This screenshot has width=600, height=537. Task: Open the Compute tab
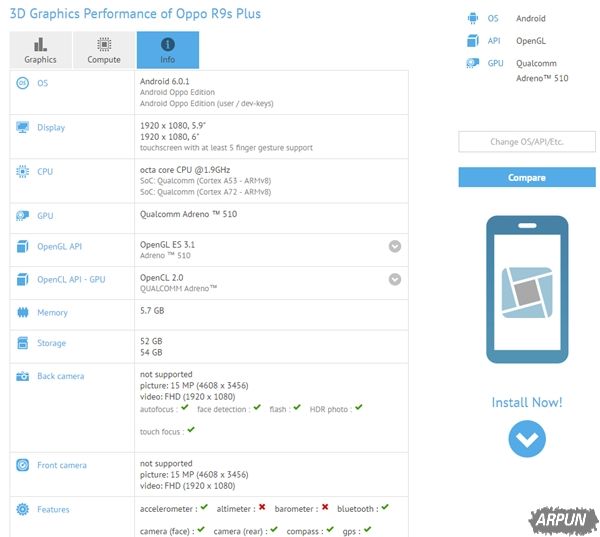[x=104, y=50]
